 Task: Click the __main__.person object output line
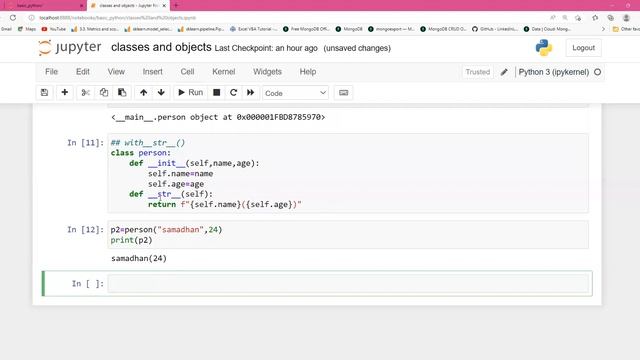pos(218,117)
